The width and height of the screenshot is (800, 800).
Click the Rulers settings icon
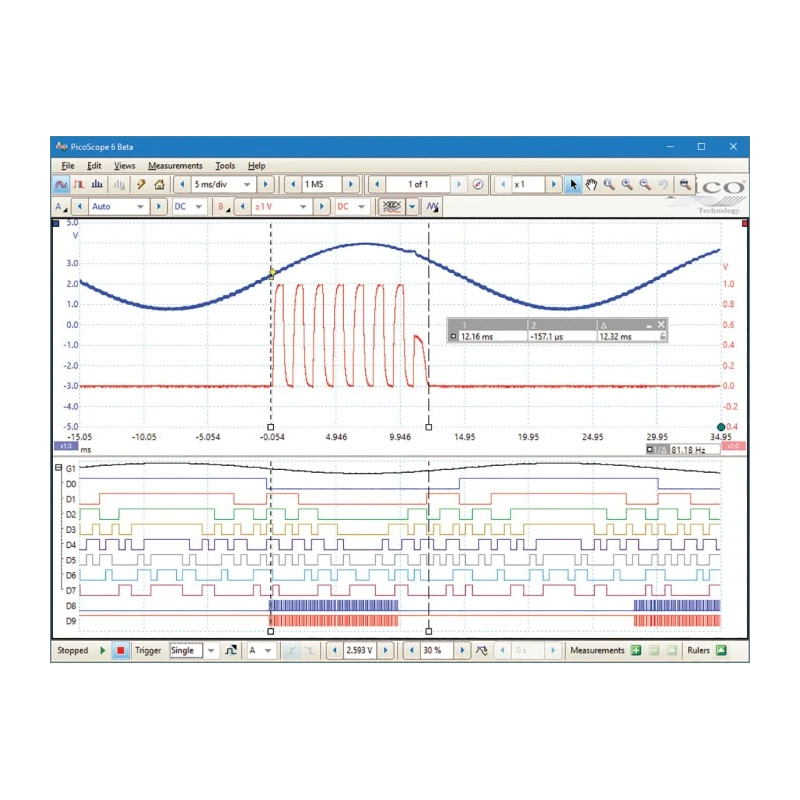click(x=721, y=651)
